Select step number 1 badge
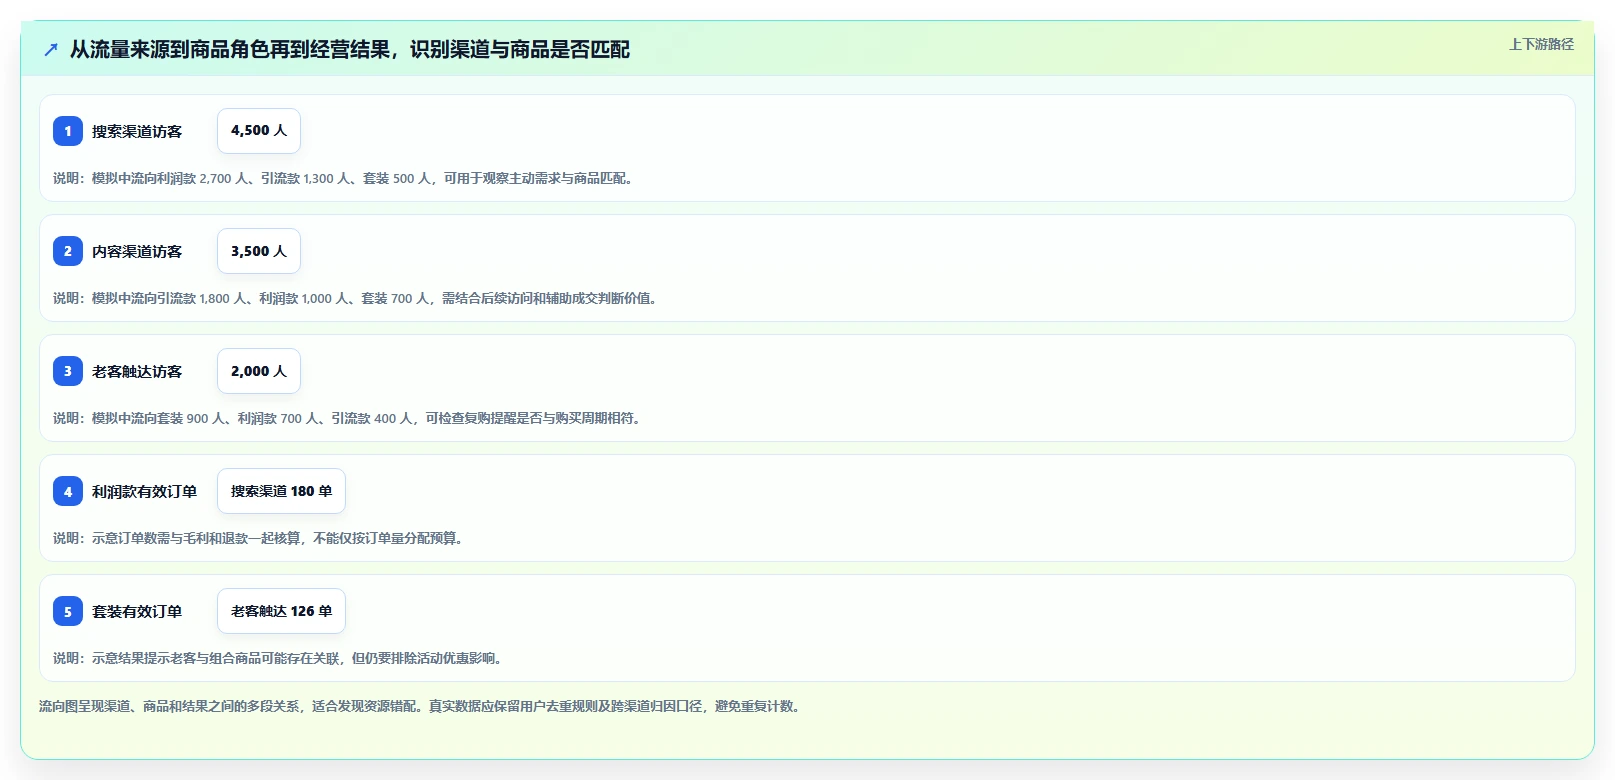 68,131
